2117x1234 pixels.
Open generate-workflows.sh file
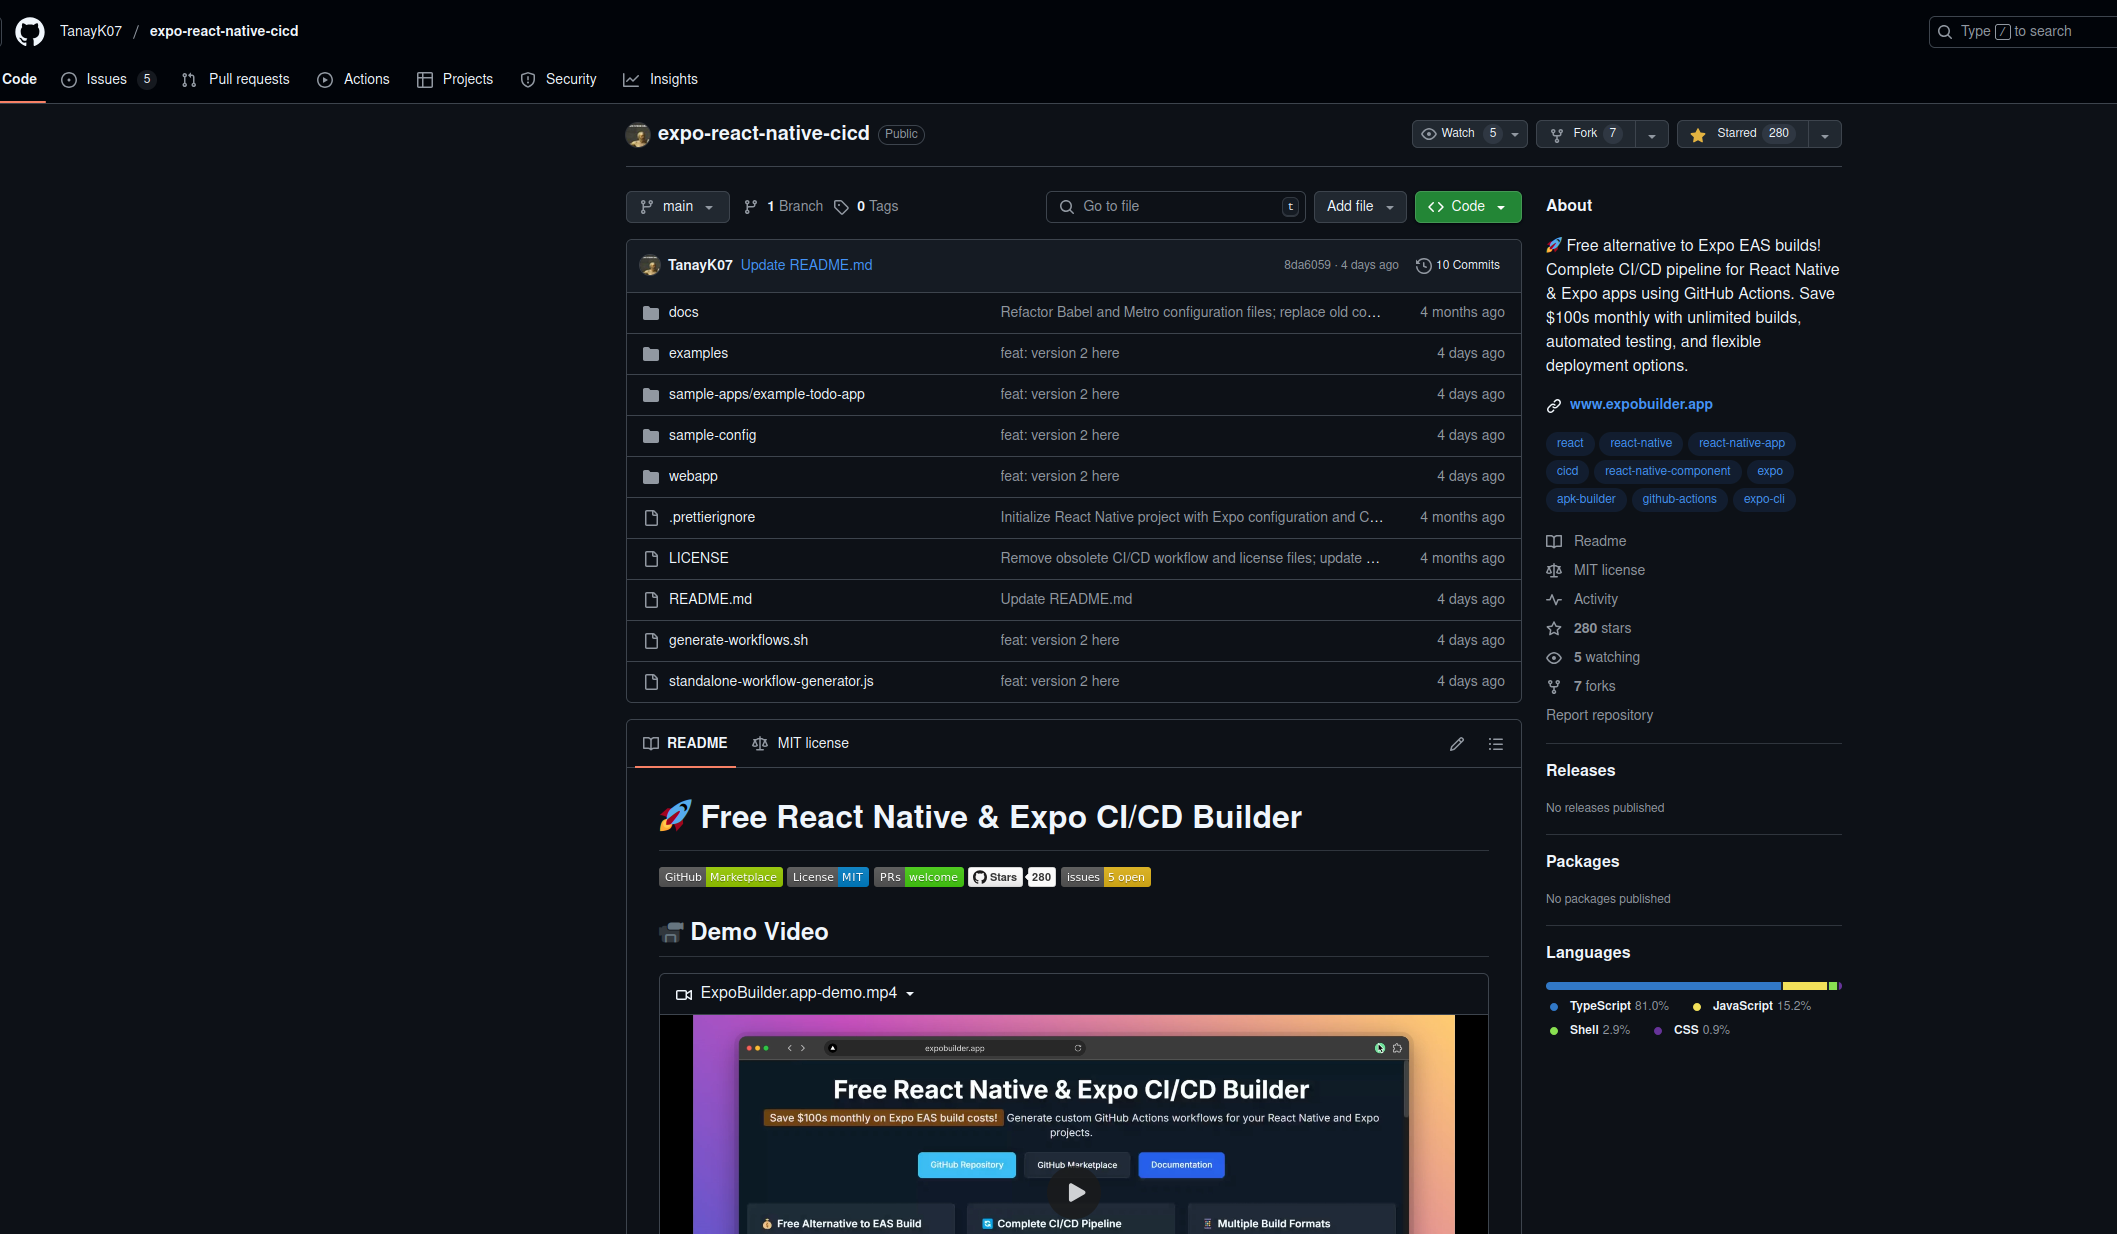coord(738,641)
